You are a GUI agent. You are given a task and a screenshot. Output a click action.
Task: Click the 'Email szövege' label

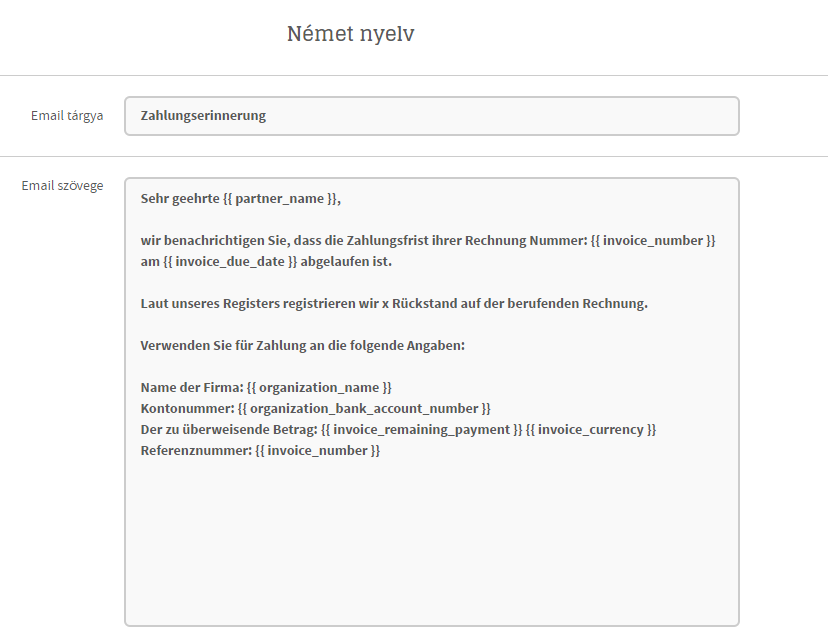click(62, 186)
